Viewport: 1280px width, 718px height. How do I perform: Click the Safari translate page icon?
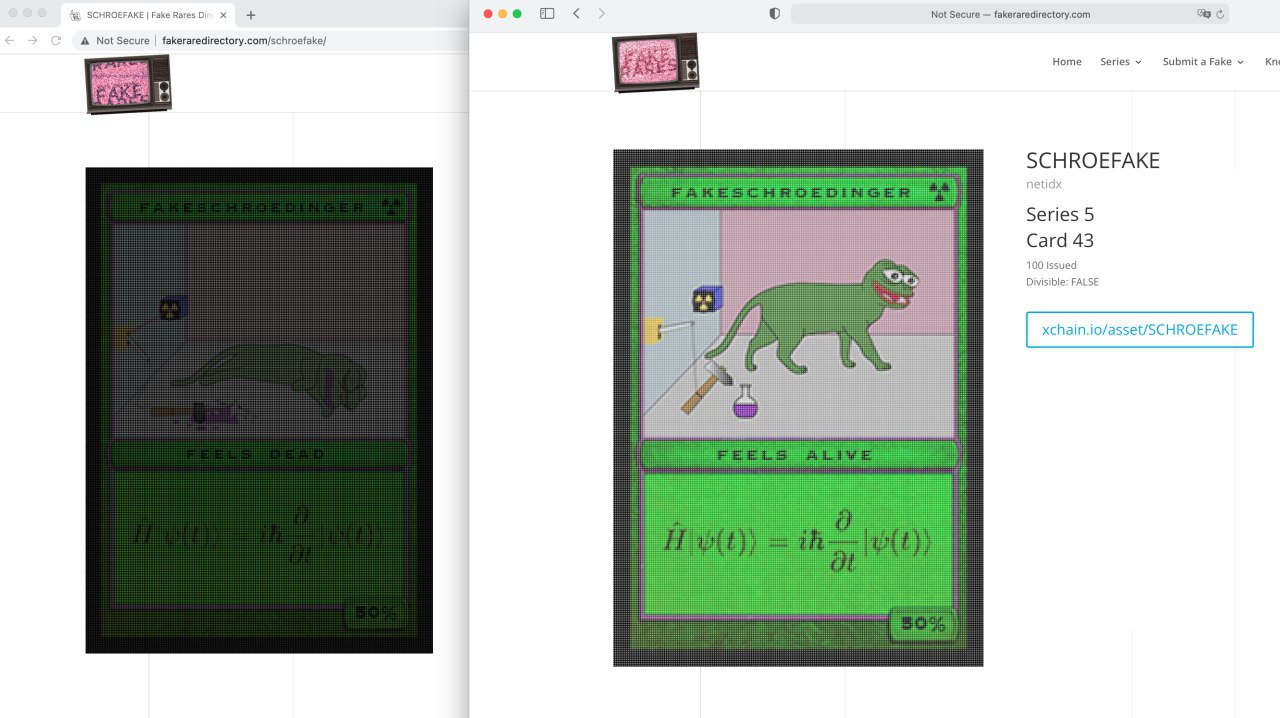click(1203, 14)
